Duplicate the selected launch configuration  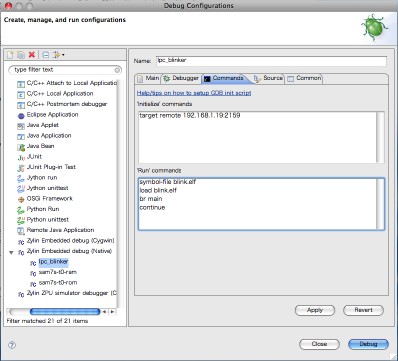tap(21, 55)
